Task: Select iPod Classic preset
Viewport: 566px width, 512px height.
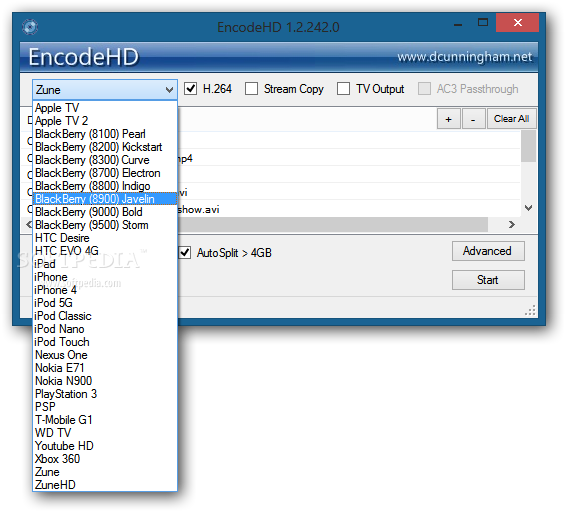Action: coord(105,316)
